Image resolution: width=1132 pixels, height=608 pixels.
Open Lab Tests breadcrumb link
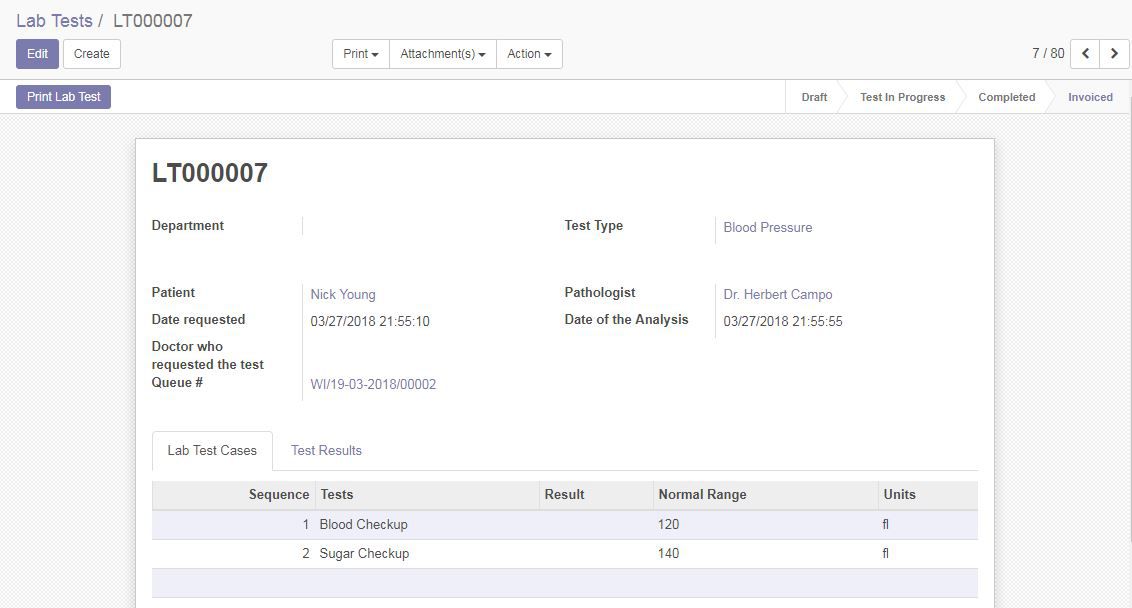(54, 21)
